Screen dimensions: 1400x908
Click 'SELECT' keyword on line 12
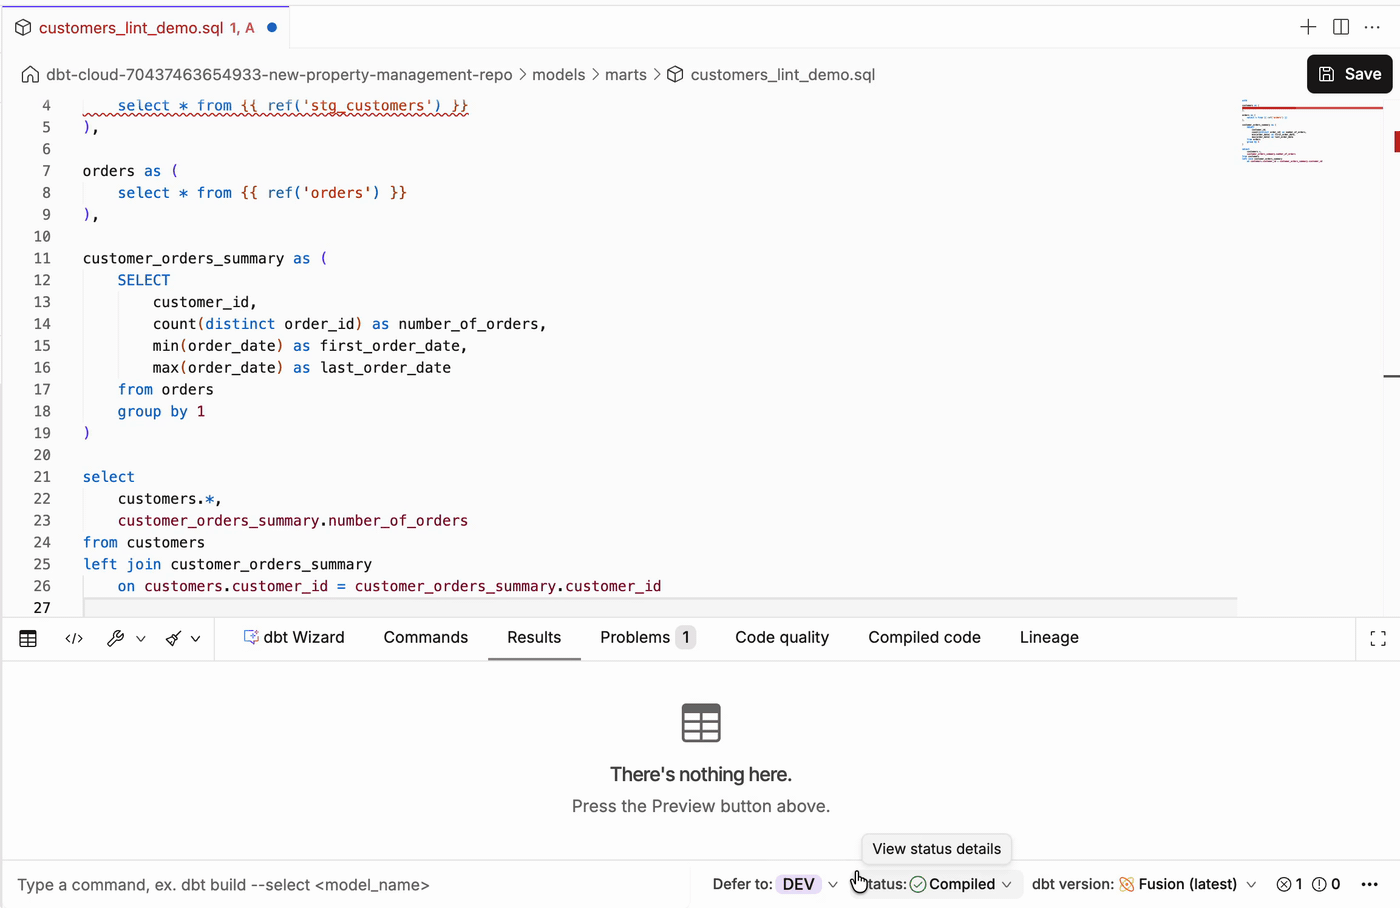tap(144, 280)
